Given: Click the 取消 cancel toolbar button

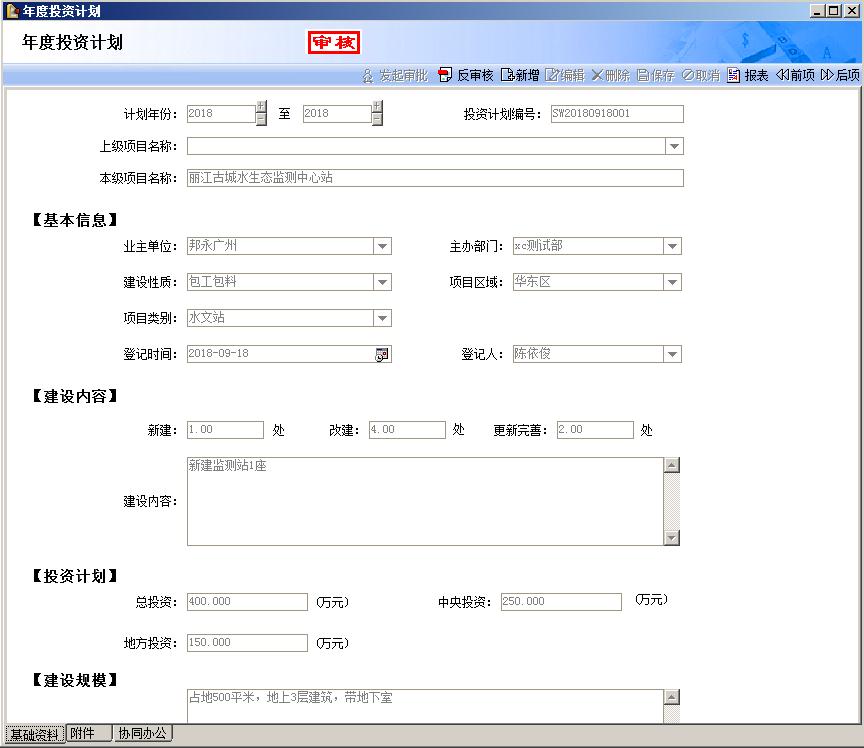Looking at the screenshot, I should pos(701,75).
